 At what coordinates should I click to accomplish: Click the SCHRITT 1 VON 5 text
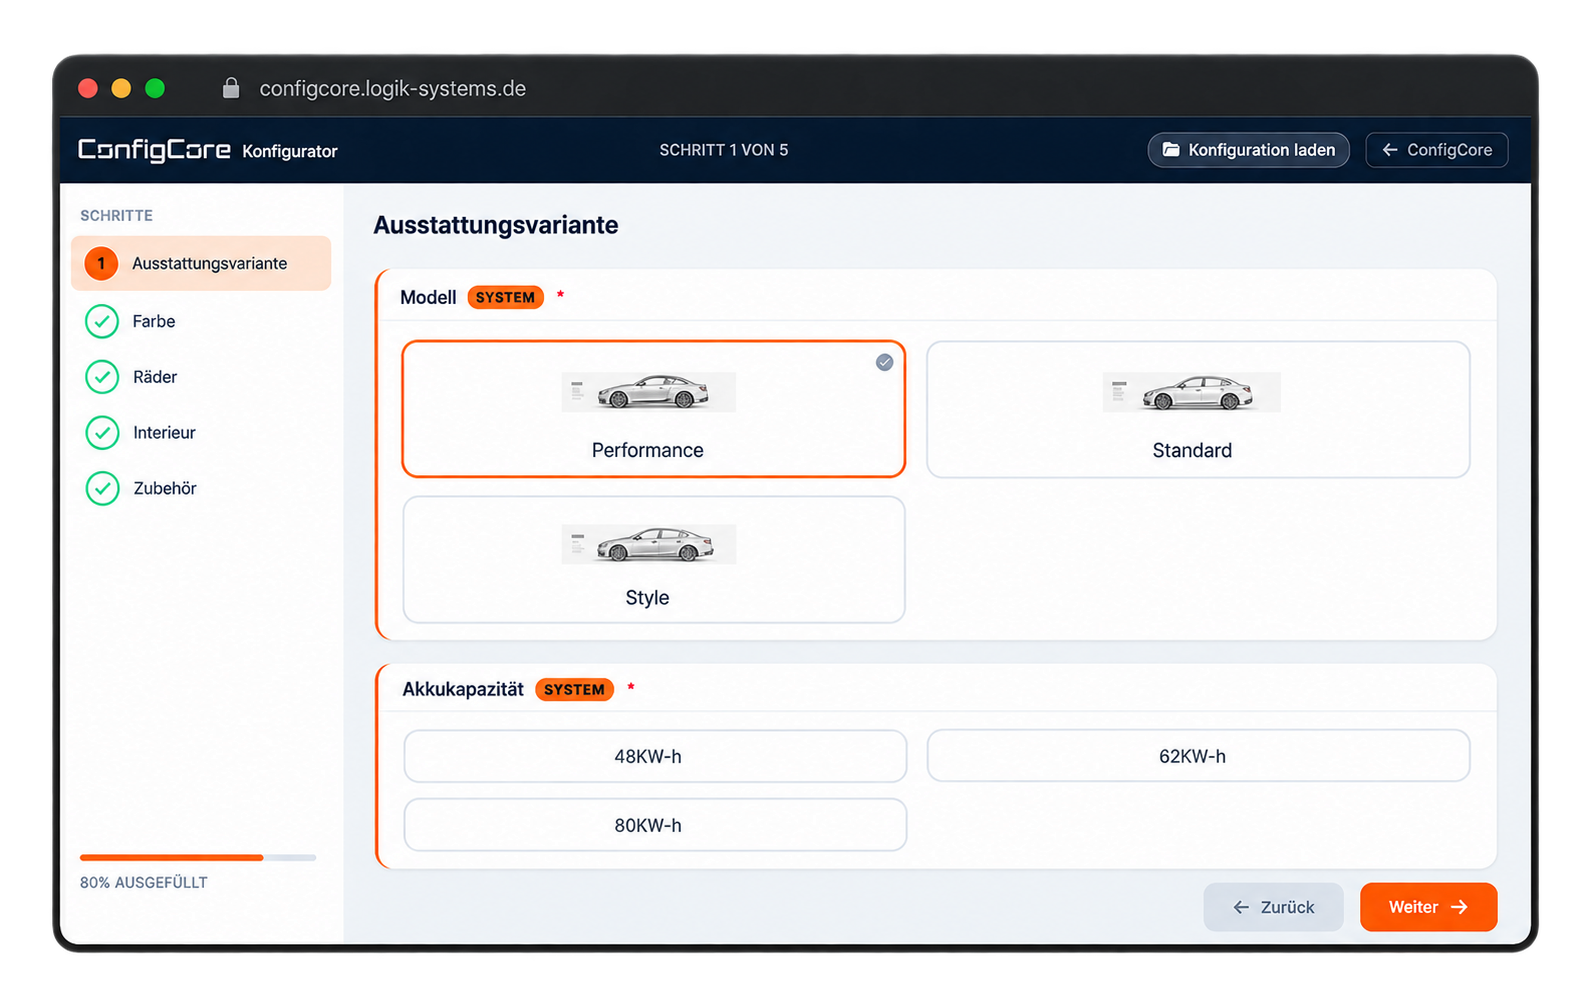coord(724,150)
